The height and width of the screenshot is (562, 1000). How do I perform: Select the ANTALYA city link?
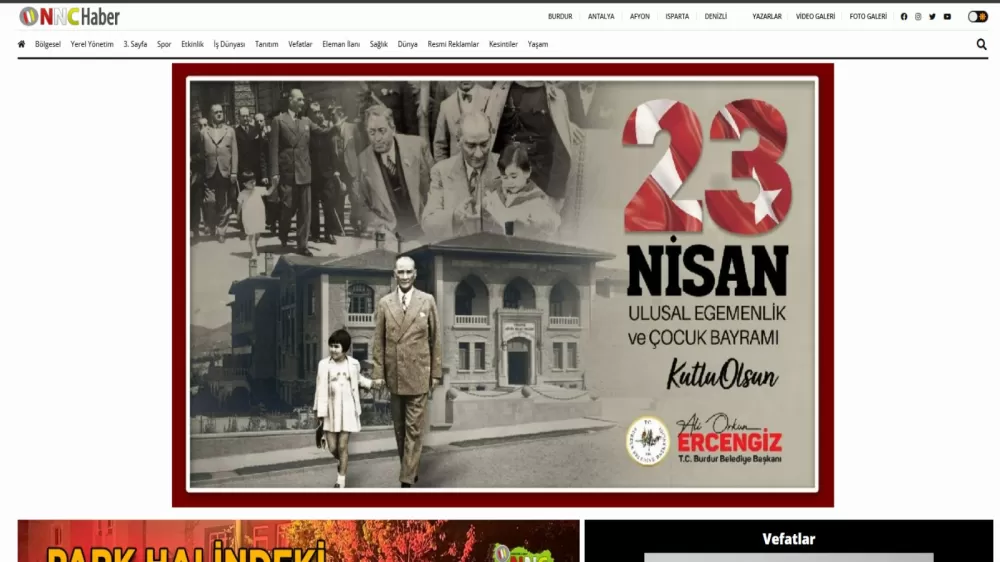coord(601,17)
